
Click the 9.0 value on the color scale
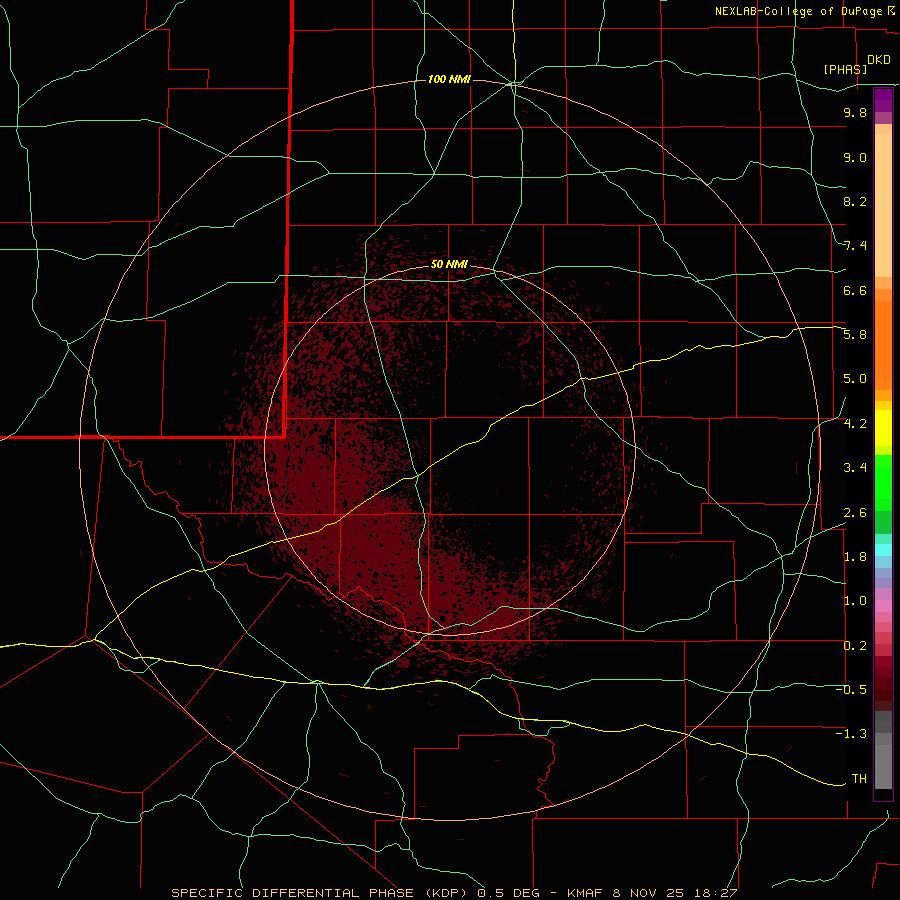[855, 157]
